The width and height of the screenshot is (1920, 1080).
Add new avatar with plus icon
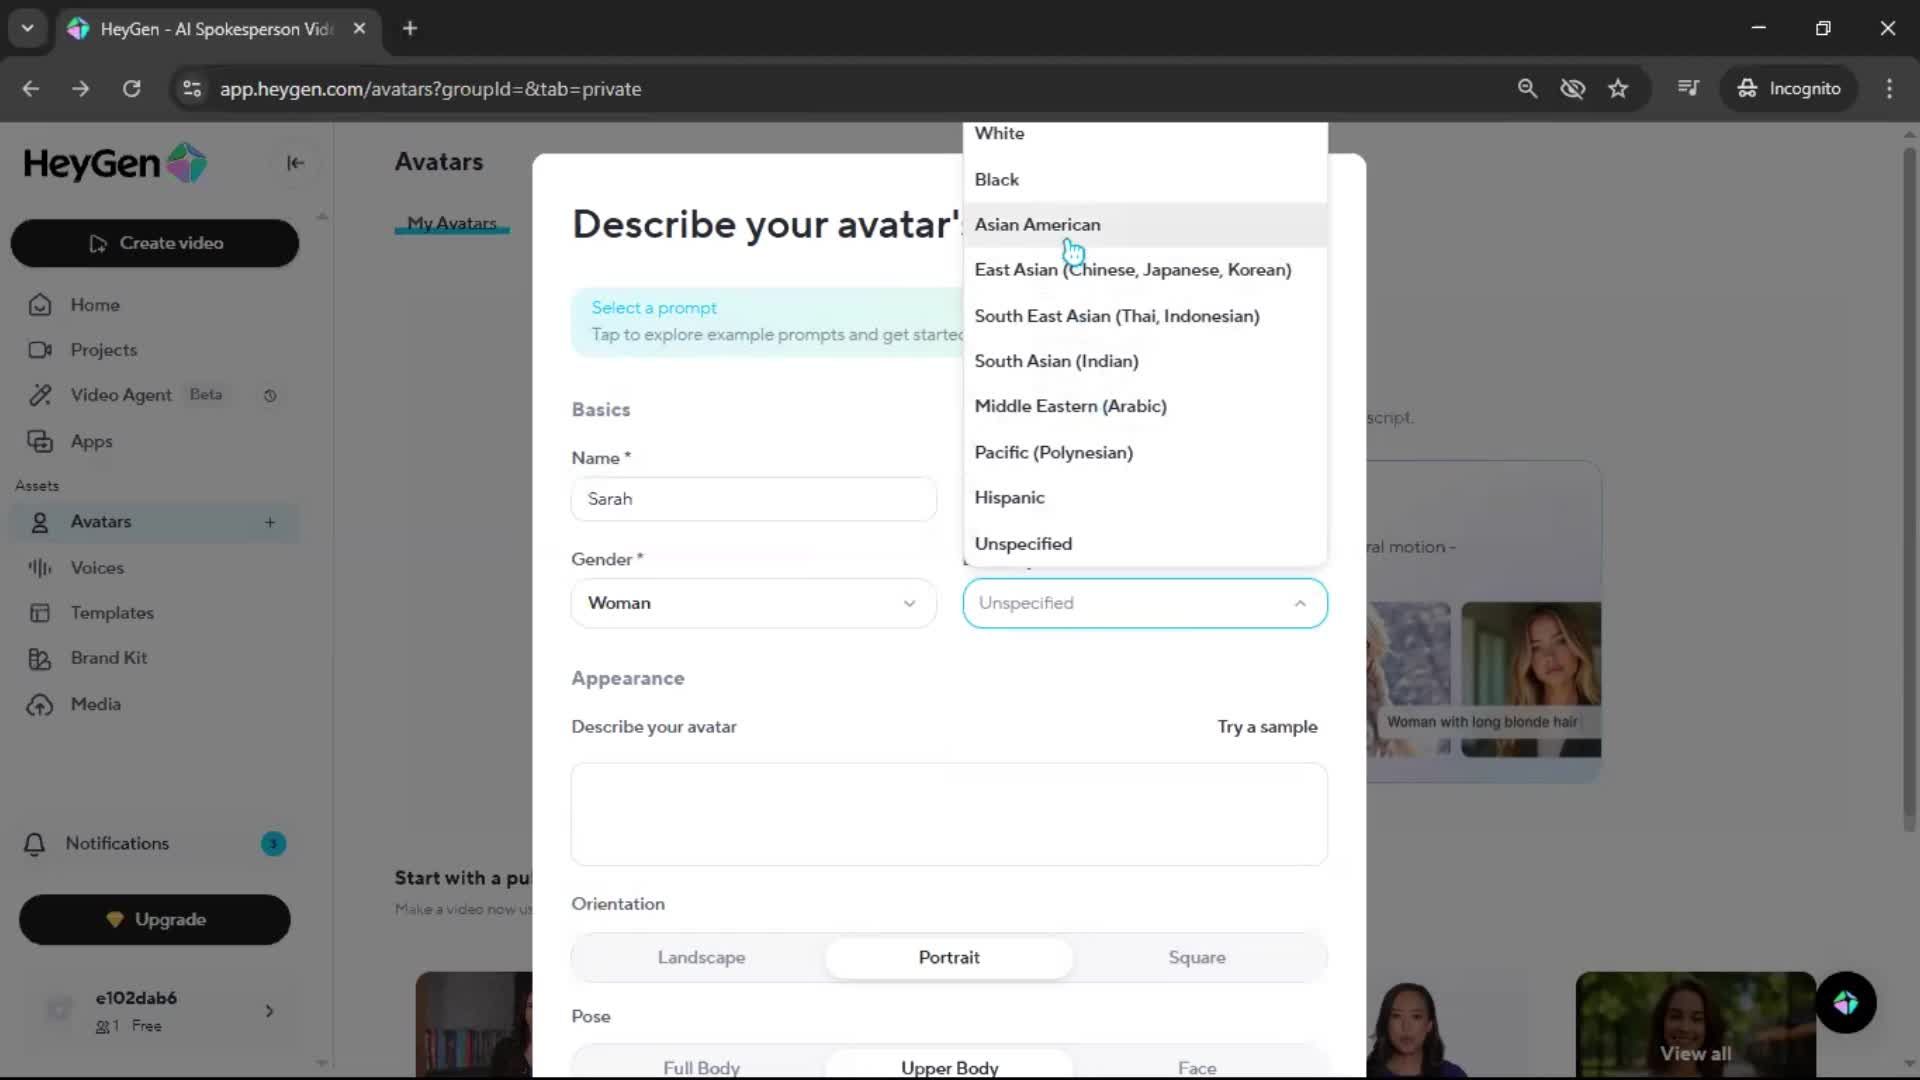(x=270, y=522)
